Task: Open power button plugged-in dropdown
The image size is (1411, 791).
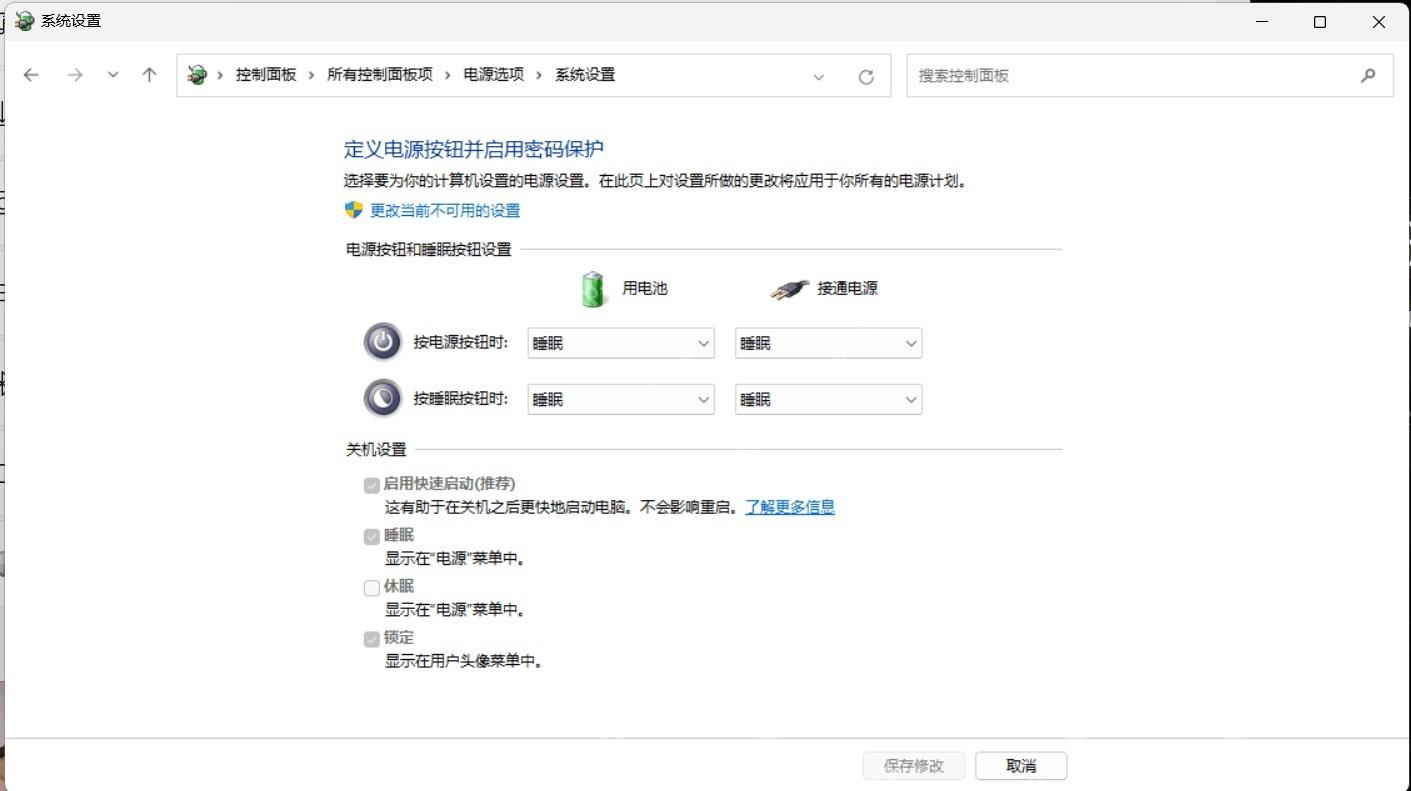Action: pos(828,343)
